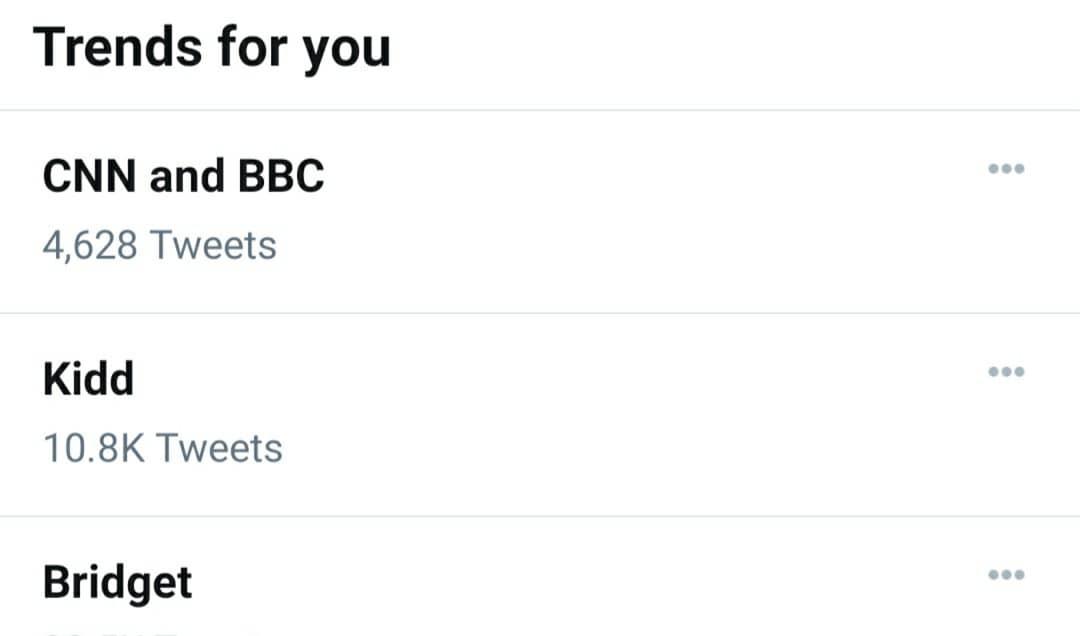The height and width of the screenshot is (636, 1080).
Task: Click the word BBC in first trend
Action: click(281, 176)
